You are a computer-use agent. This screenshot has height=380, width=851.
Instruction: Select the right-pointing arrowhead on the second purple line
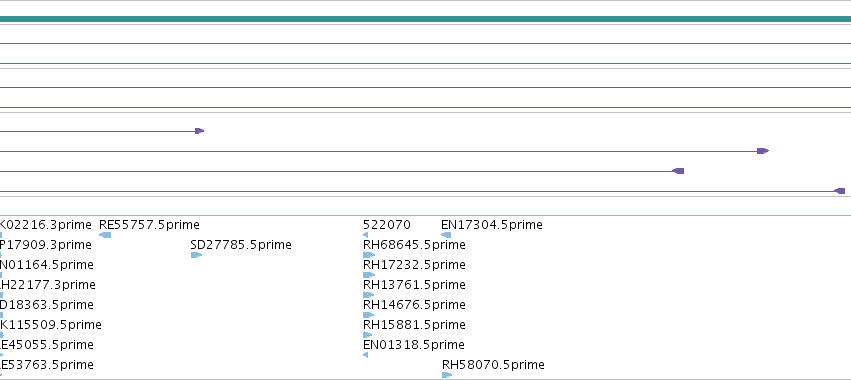point(763,151)
